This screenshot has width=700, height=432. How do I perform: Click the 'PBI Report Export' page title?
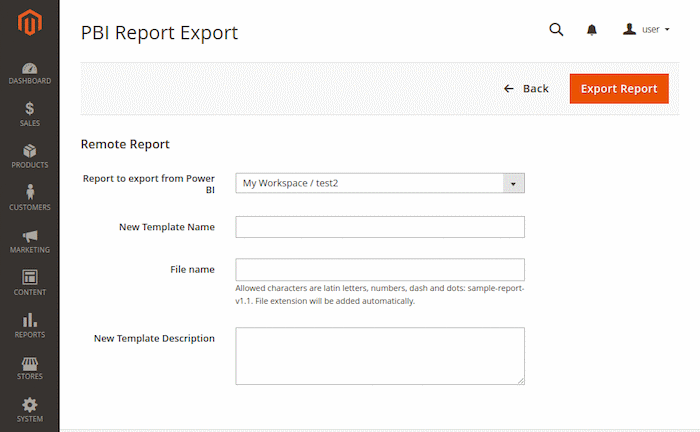click(x=159, y=33)
